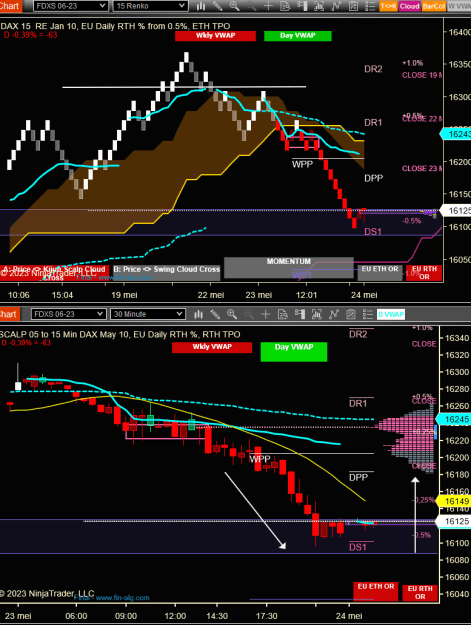Click the MOMENTUM button
Image resolution: width=471 pixels, height=625 pixels.
pyautogui.click(x=288, y=267)
